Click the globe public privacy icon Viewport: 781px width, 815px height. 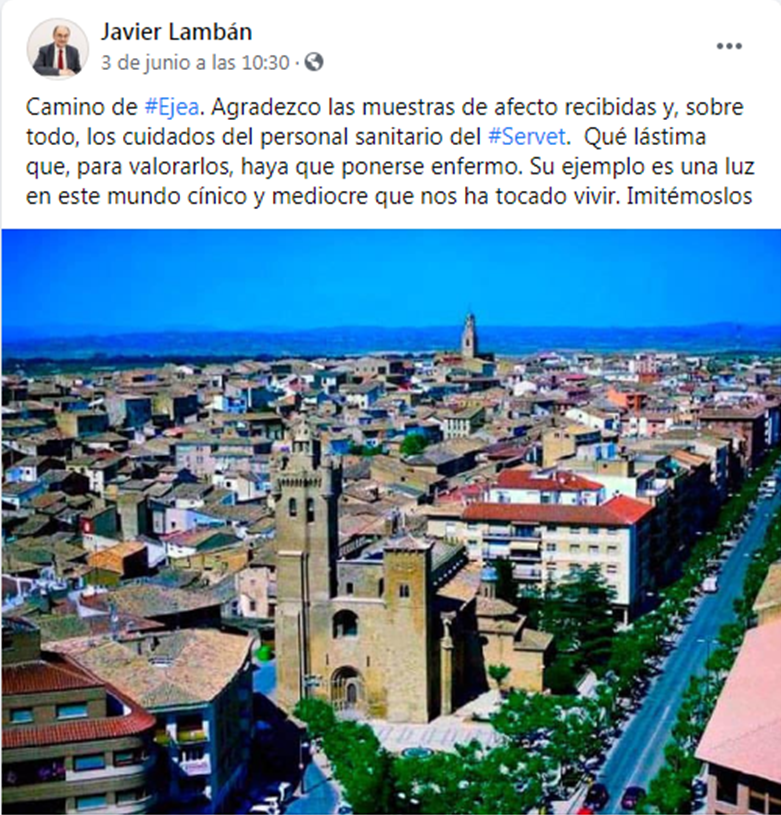pos(314,62)
